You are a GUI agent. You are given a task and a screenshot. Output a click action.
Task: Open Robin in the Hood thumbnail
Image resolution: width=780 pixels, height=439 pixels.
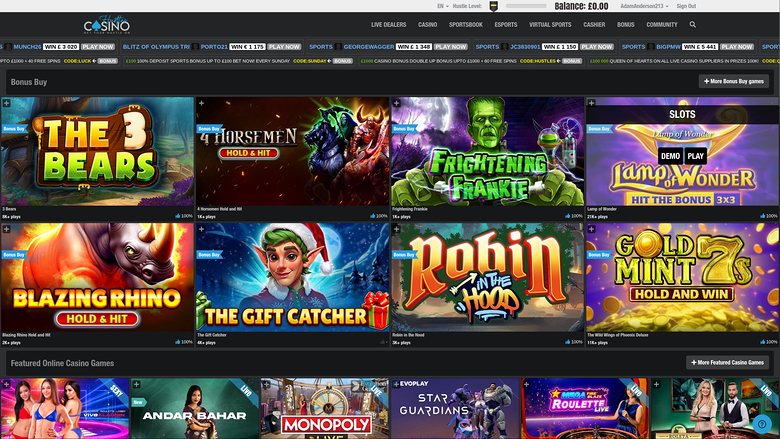[x=488, y=277]
